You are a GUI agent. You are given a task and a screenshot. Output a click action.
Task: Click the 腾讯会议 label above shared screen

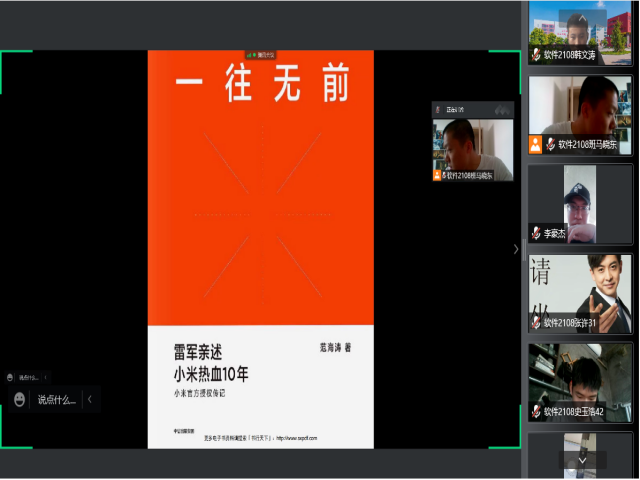point(265,55)
